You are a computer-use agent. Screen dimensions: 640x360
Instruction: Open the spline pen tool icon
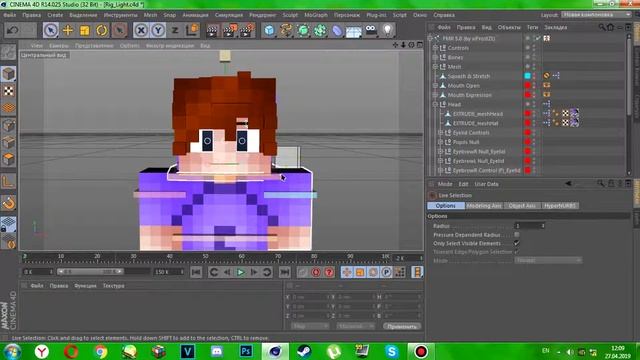pyautogui.click(x=286, y=30)
